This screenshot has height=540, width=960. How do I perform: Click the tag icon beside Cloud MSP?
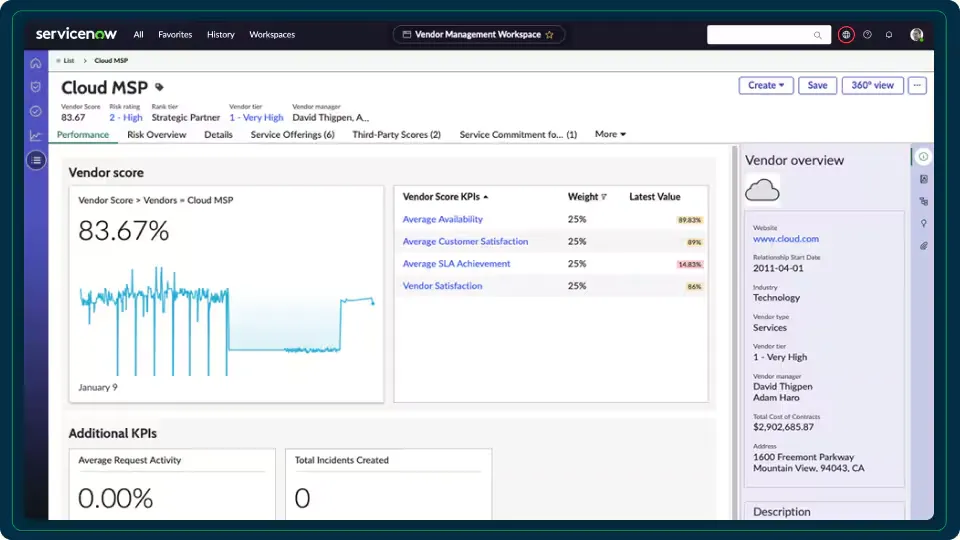pos(159,87)
